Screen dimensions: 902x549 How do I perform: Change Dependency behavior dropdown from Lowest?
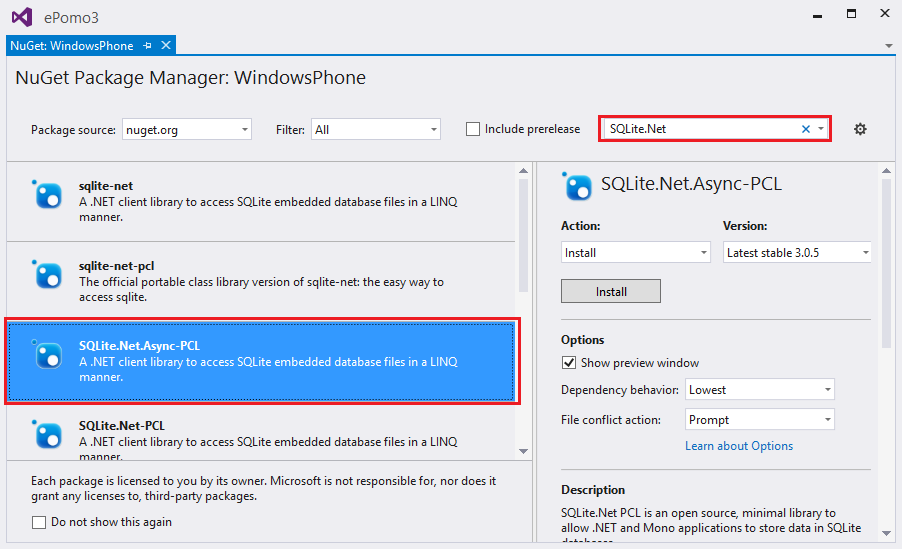pyautogui.click(x=760, y=390)
